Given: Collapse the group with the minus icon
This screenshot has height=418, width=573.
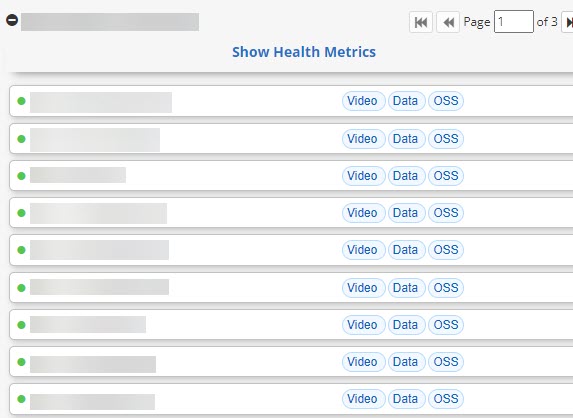Looking at the screenshot, I should pos(12,20).
